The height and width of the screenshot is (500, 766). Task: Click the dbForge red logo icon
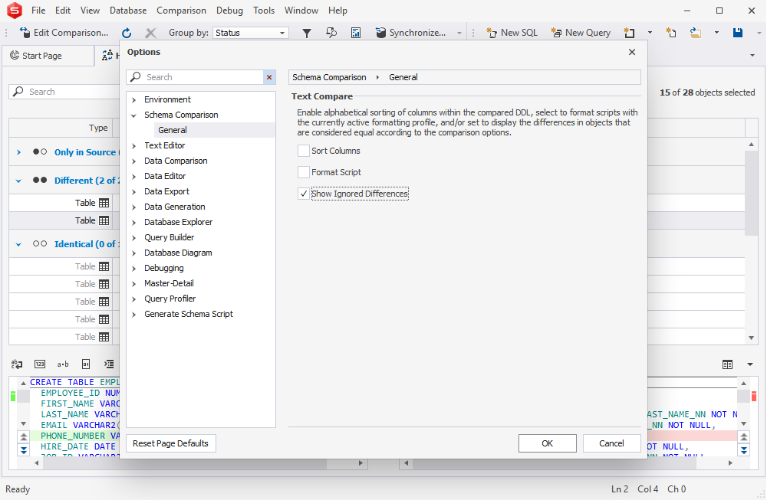14,10
